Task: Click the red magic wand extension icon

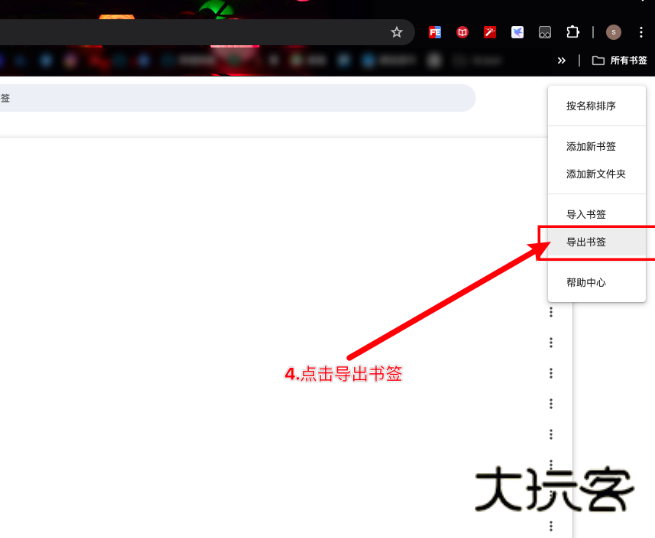Action: point(490,32)
